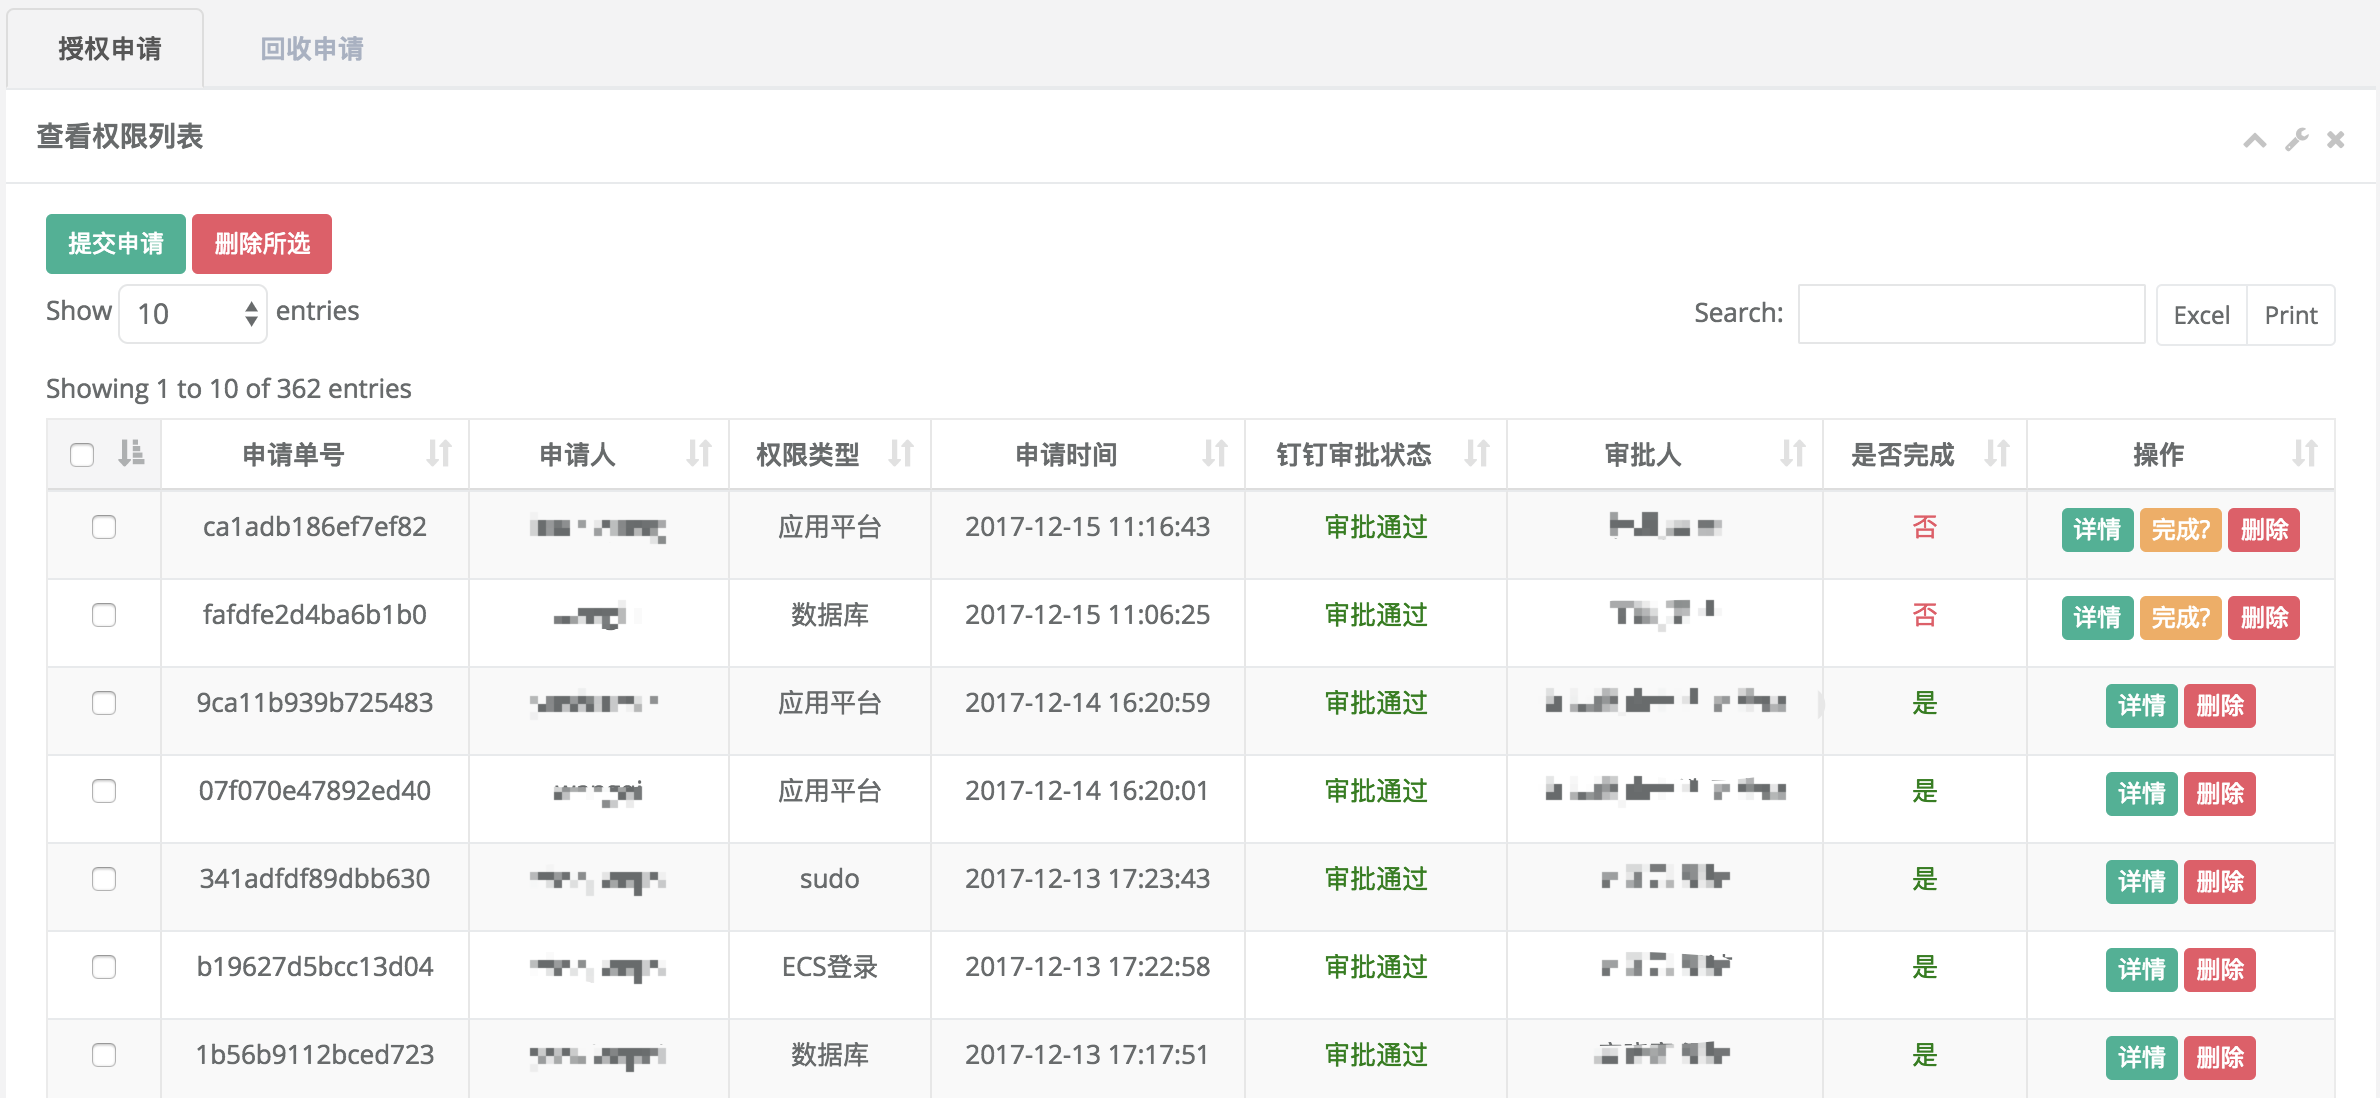The image size is (2380, 1098).
Task: Click 否 status in row ca1adb186ef7ef82
Action: coord(1924,527)
